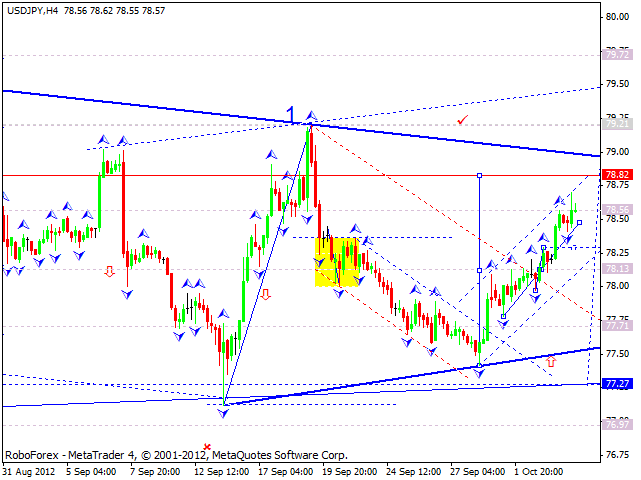Select the square handle near 78.50 at right edge
This screenshot has height=480, width=641.
pos(580,223)
